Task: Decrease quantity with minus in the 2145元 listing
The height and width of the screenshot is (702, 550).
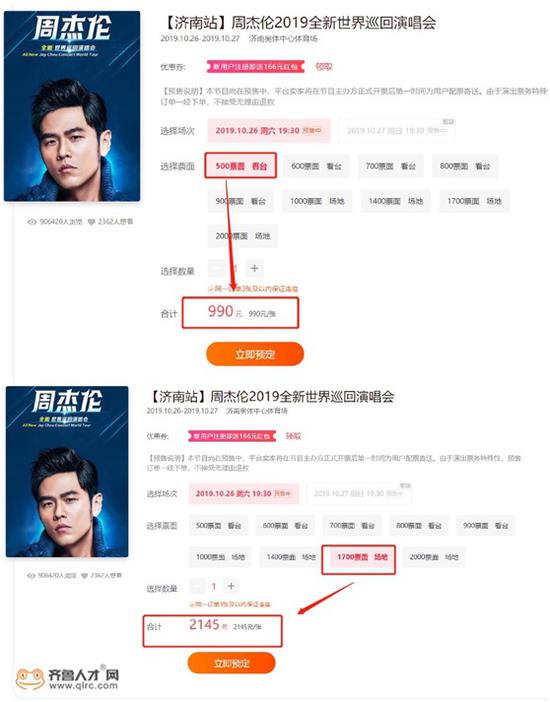Action: point(196,586)
